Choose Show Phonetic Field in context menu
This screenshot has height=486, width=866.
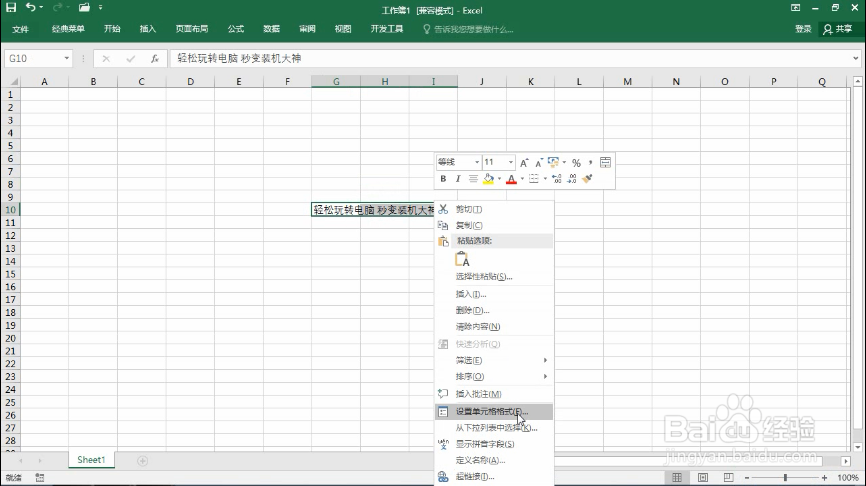pyautogui.click(x=494, y=444)
